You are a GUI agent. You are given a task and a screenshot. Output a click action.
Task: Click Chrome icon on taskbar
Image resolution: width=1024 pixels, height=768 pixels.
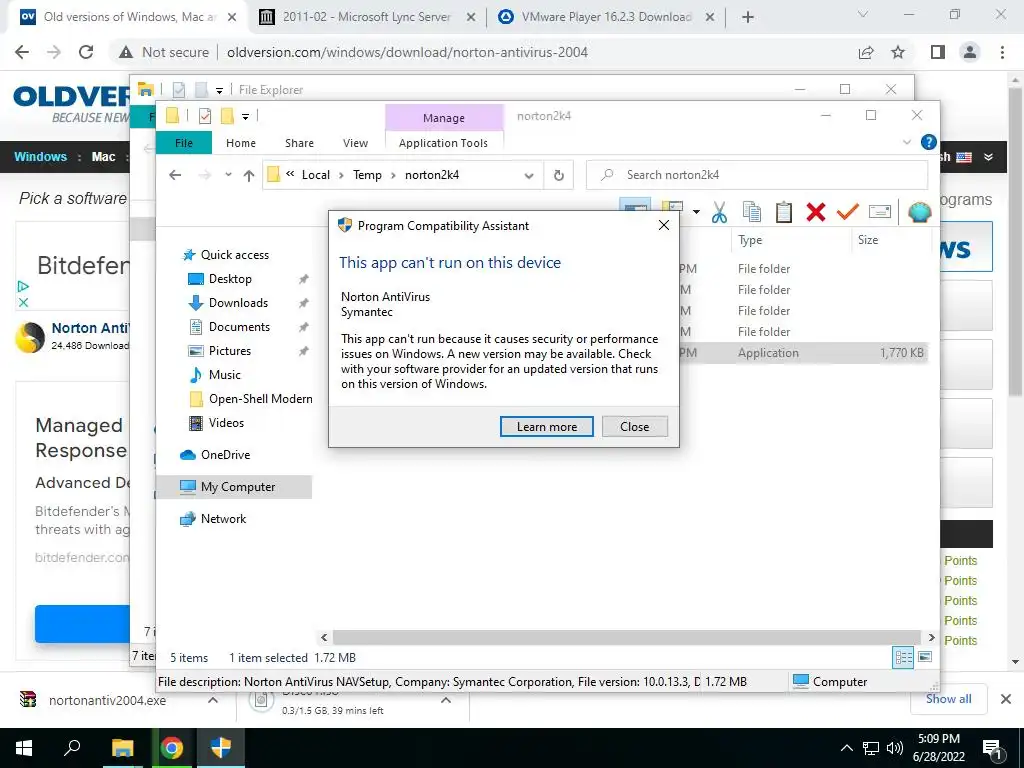pos(172,748)
